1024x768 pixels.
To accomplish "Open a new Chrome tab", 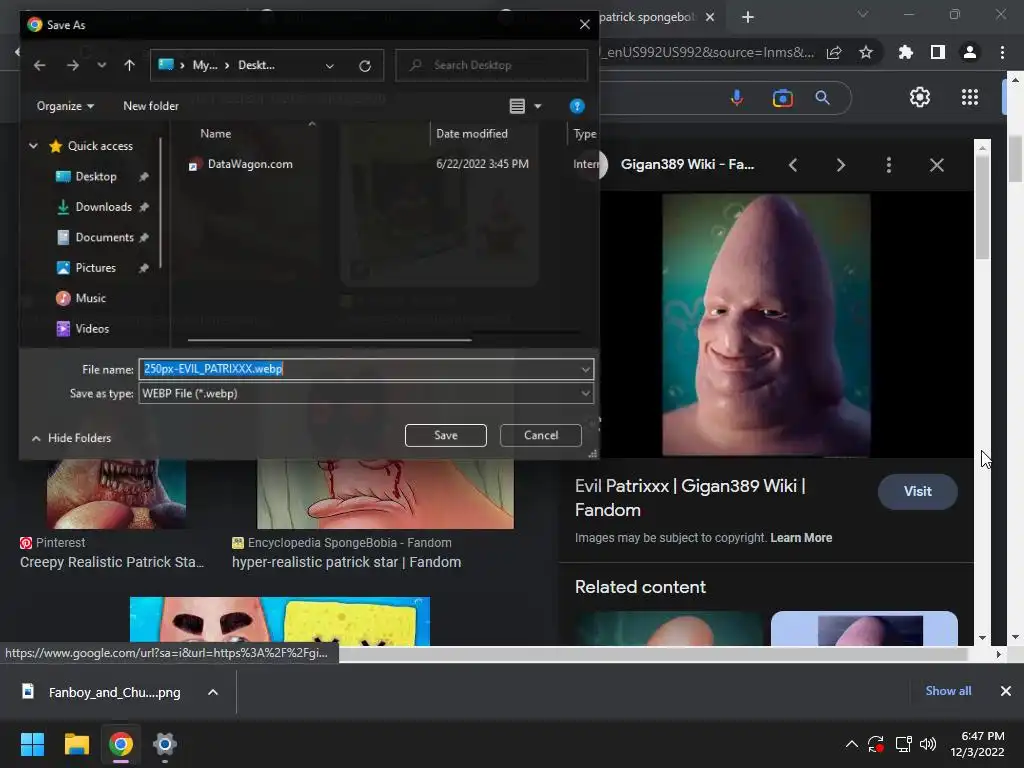I will click(748, 17).
